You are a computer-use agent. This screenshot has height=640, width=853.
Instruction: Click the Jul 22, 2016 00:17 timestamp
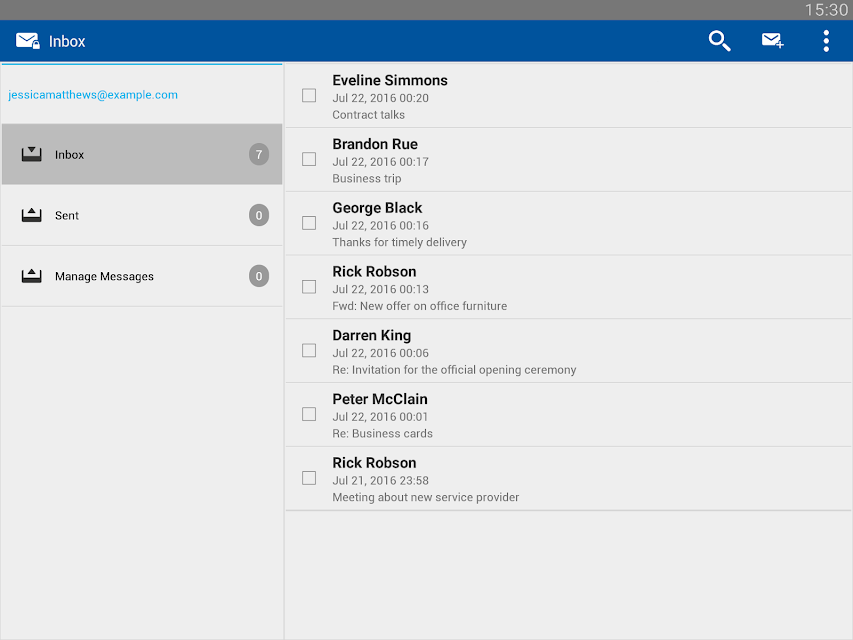pos(380,162)
